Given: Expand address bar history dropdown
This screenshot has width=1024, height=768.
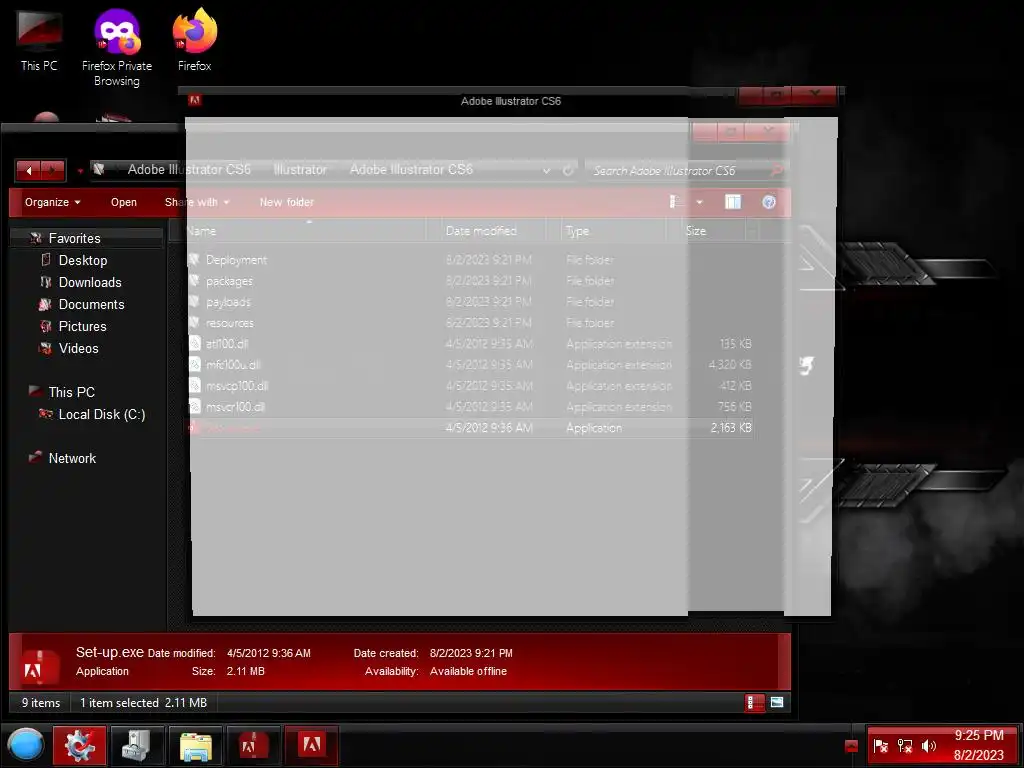Looking at the screenshot, I should pos(546,171).
